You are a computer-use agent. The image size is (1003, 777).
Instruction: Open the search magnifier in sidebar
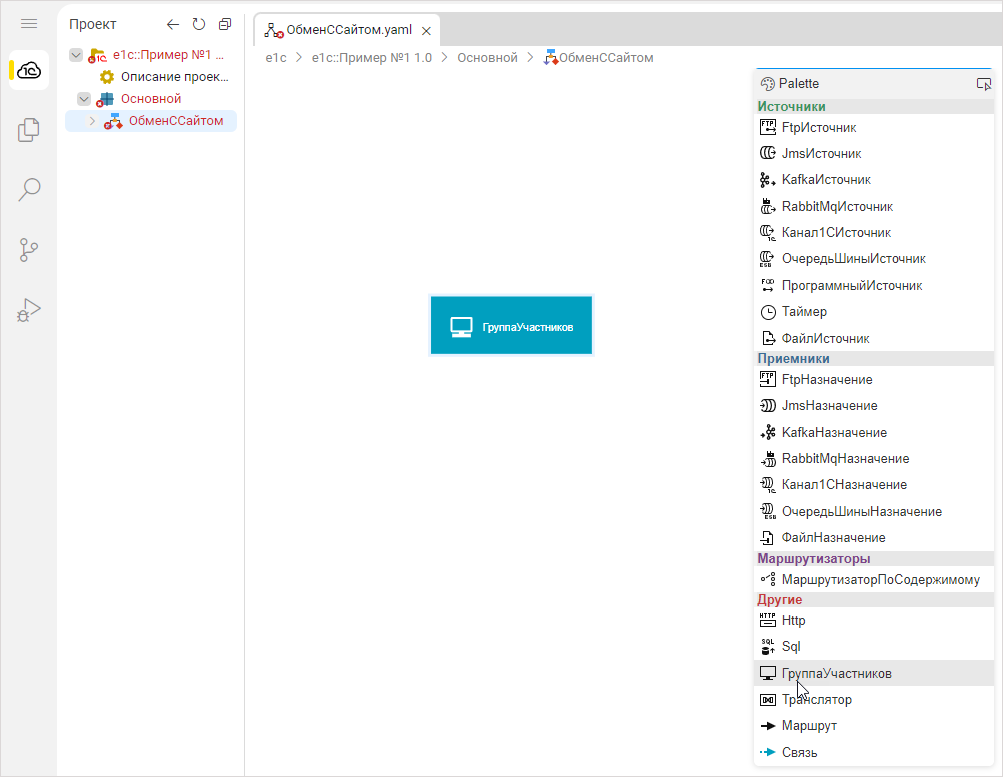coord(29,189)
